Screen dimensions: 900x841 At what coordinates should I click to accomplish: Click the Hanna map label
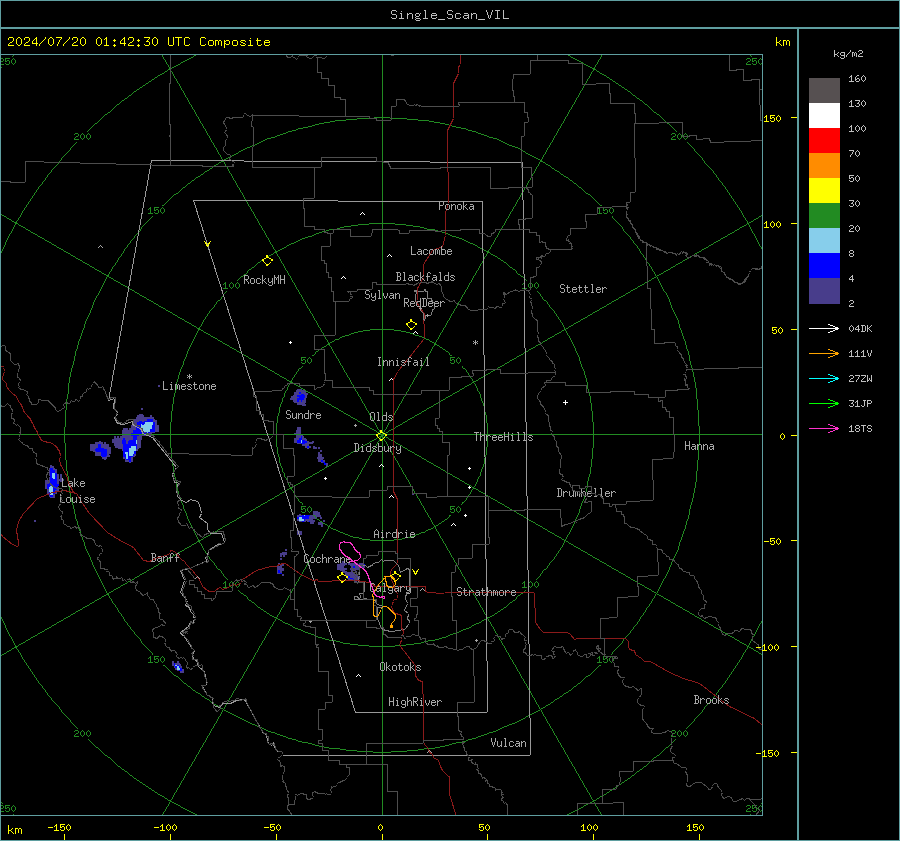pyautogui.click(x=699, y=446)
